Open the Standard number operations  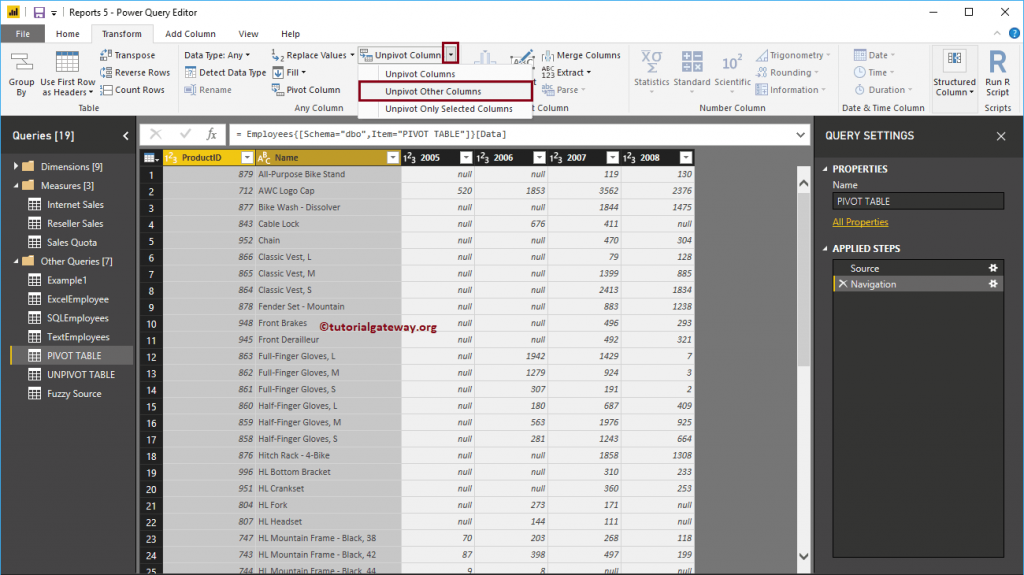[x=692, y=72]
